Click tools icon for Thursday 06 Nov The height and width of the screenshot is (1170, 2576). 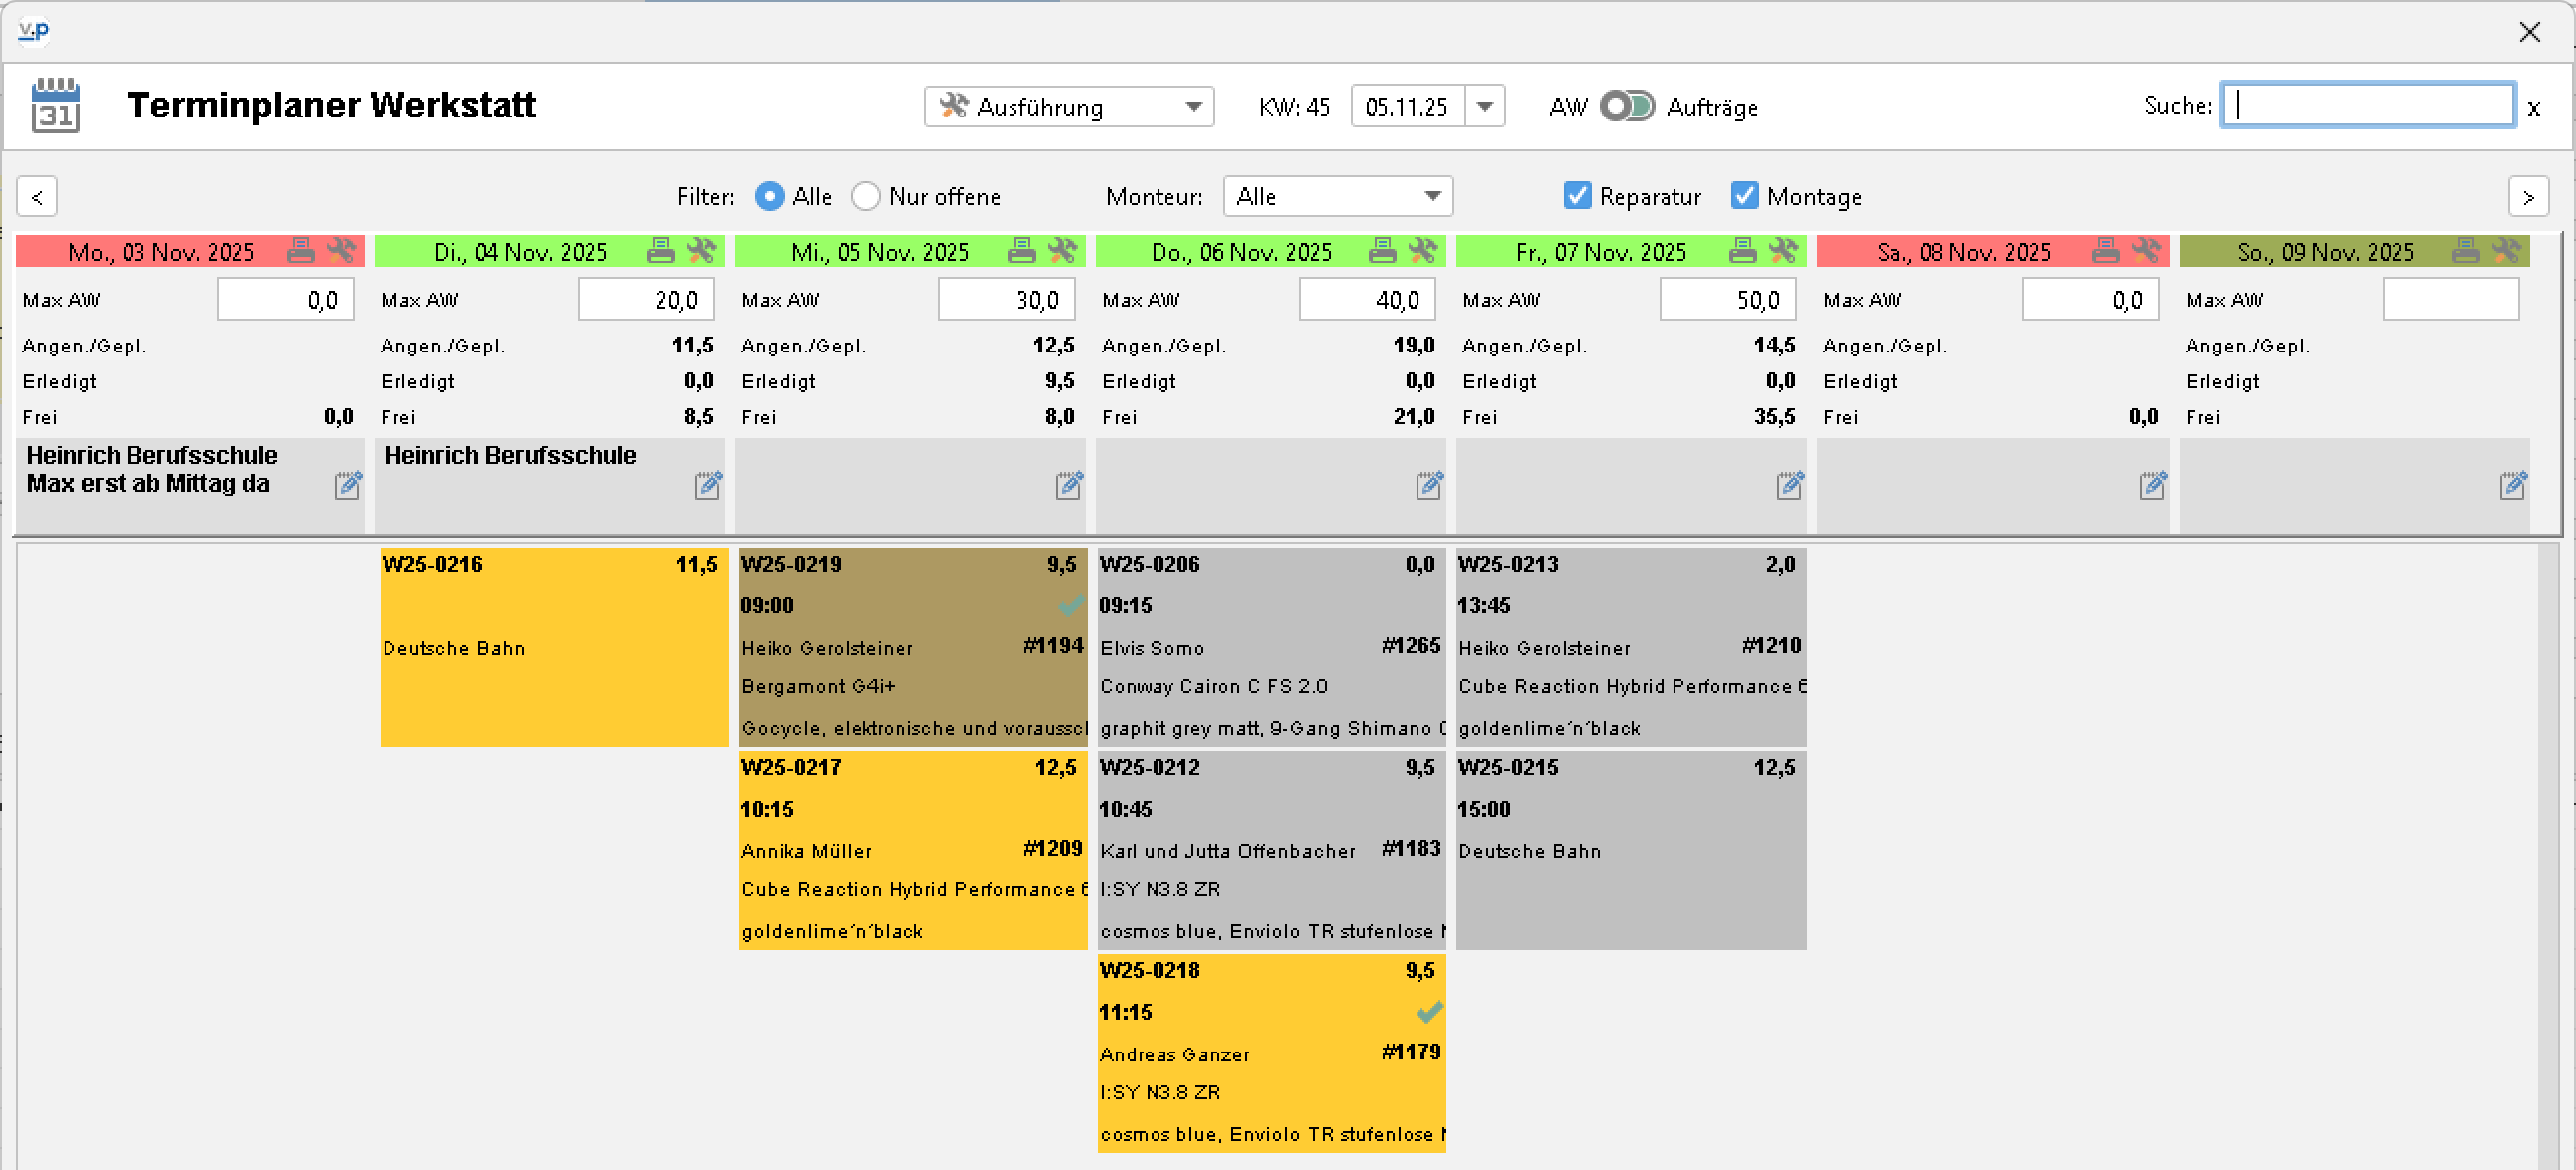(1423, 251)
